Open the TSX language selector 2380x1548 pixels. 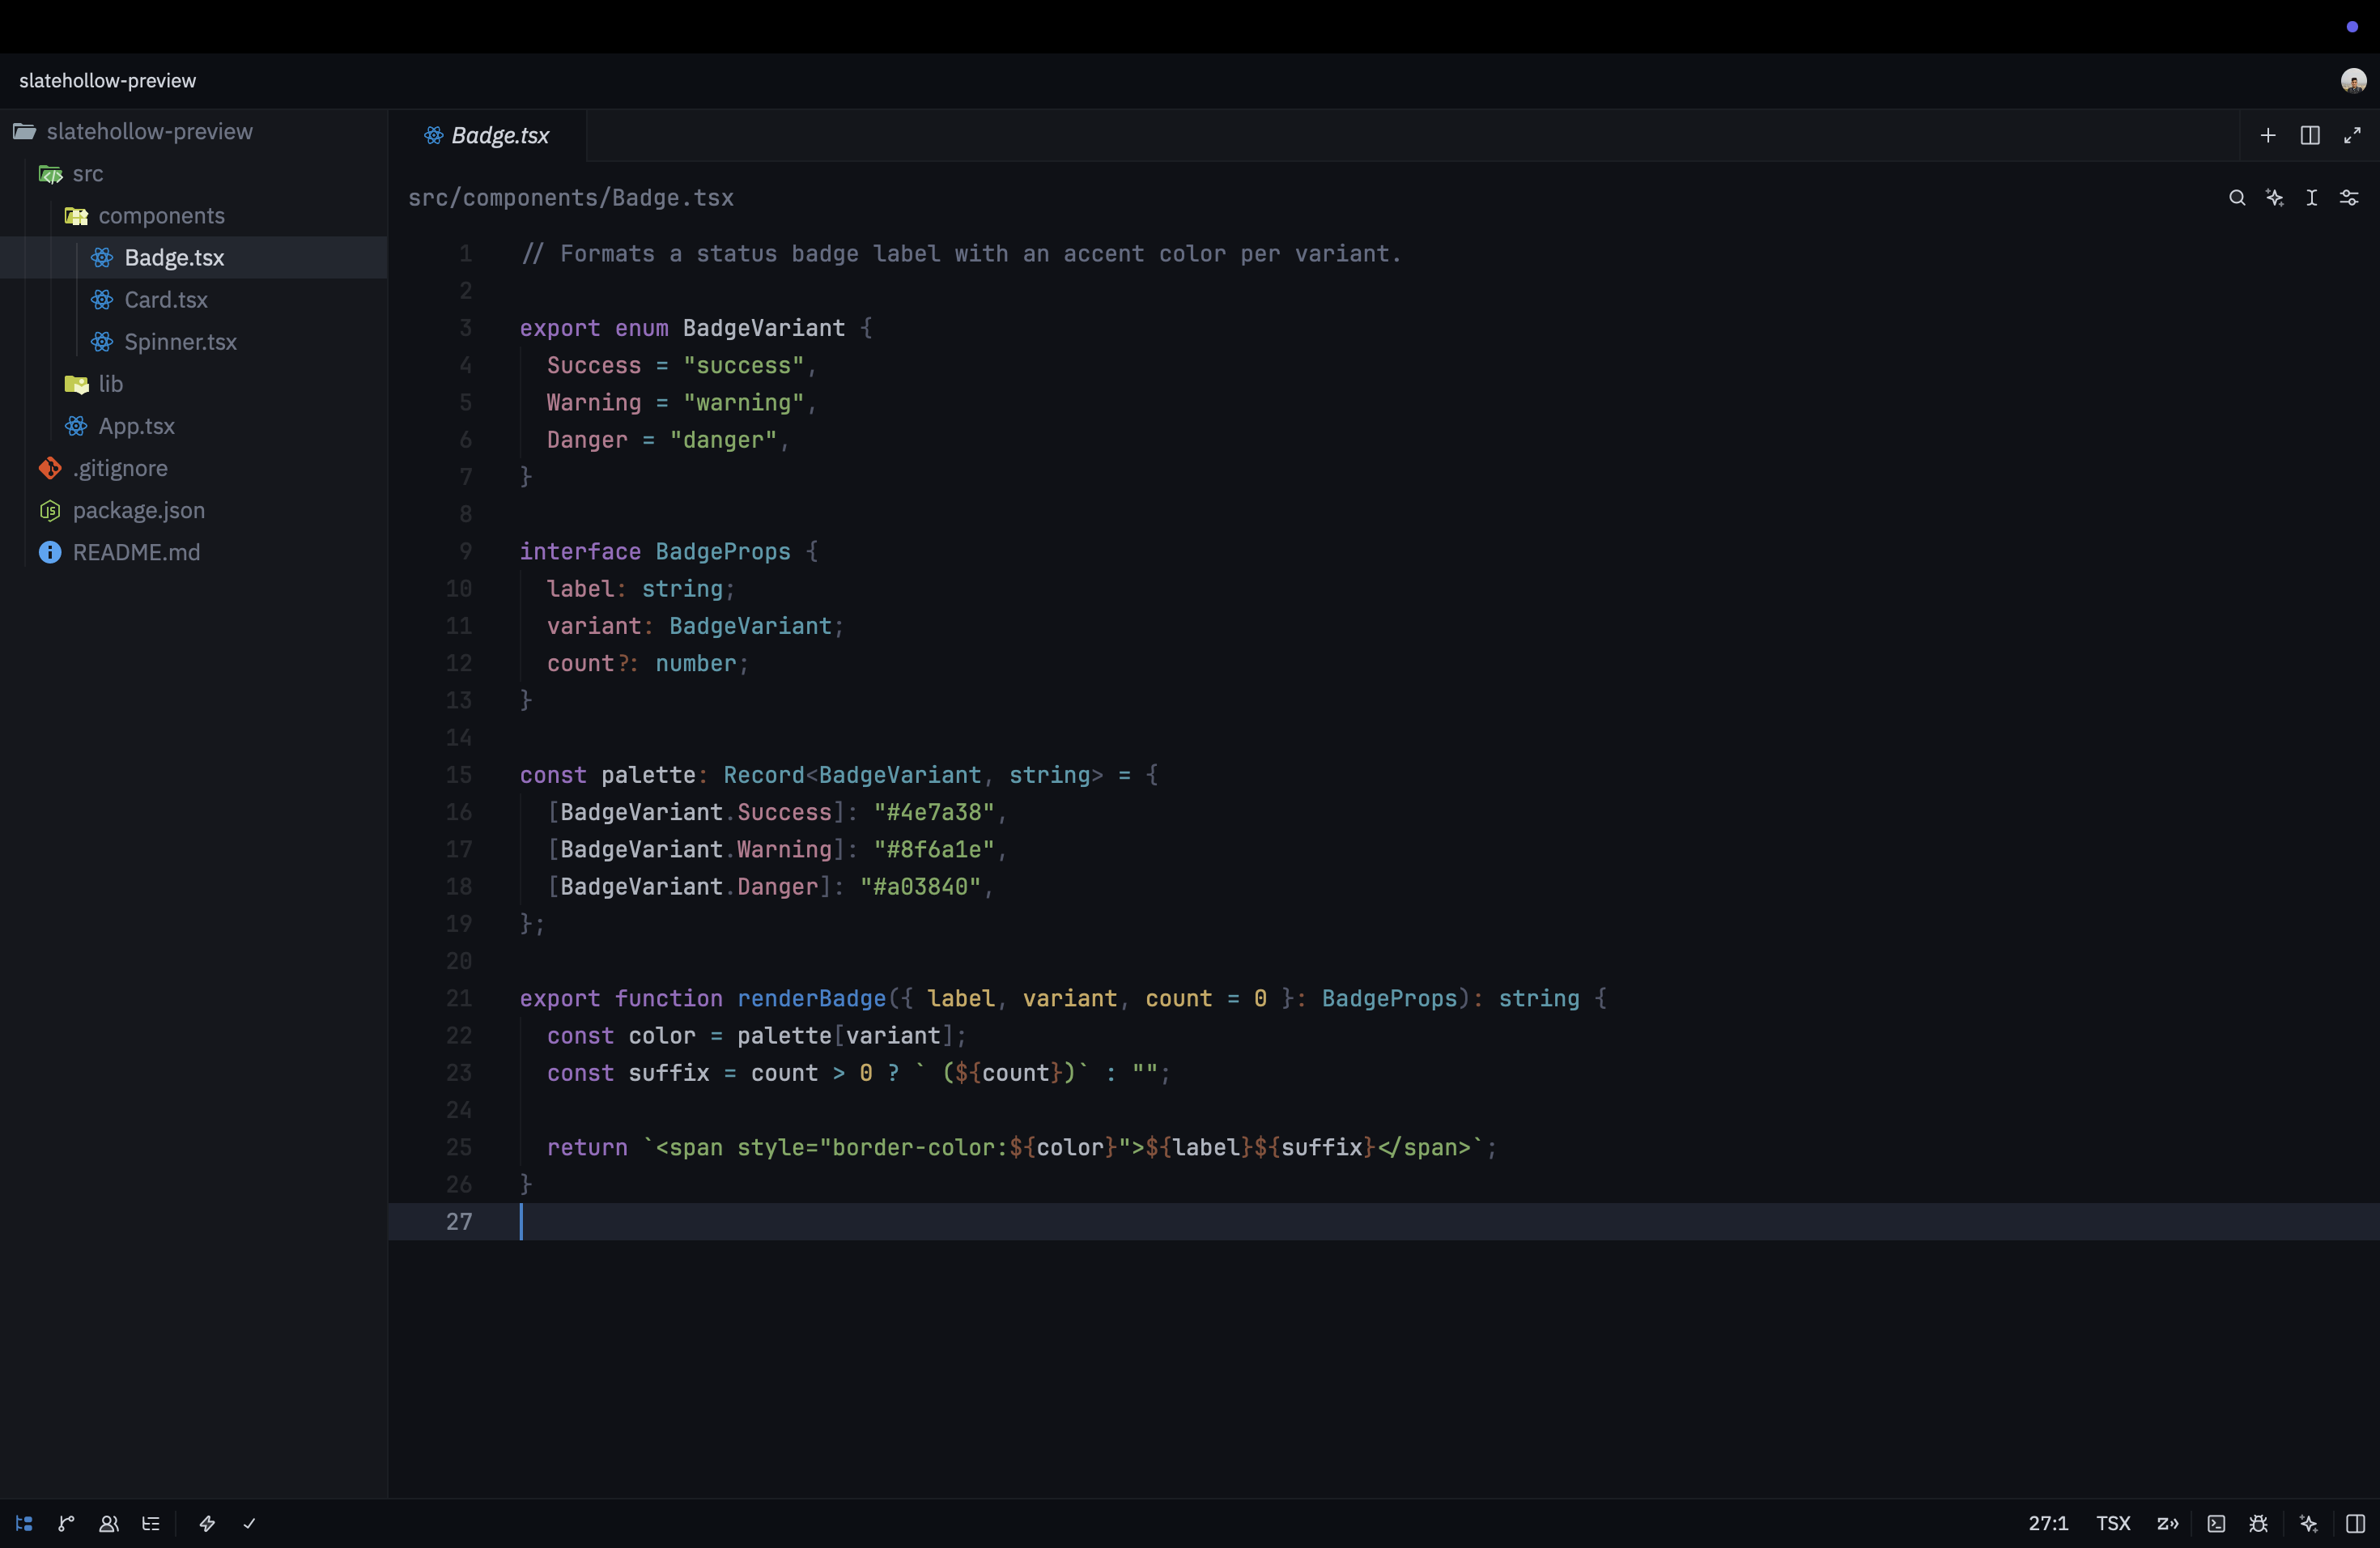coord(2113,1523)
